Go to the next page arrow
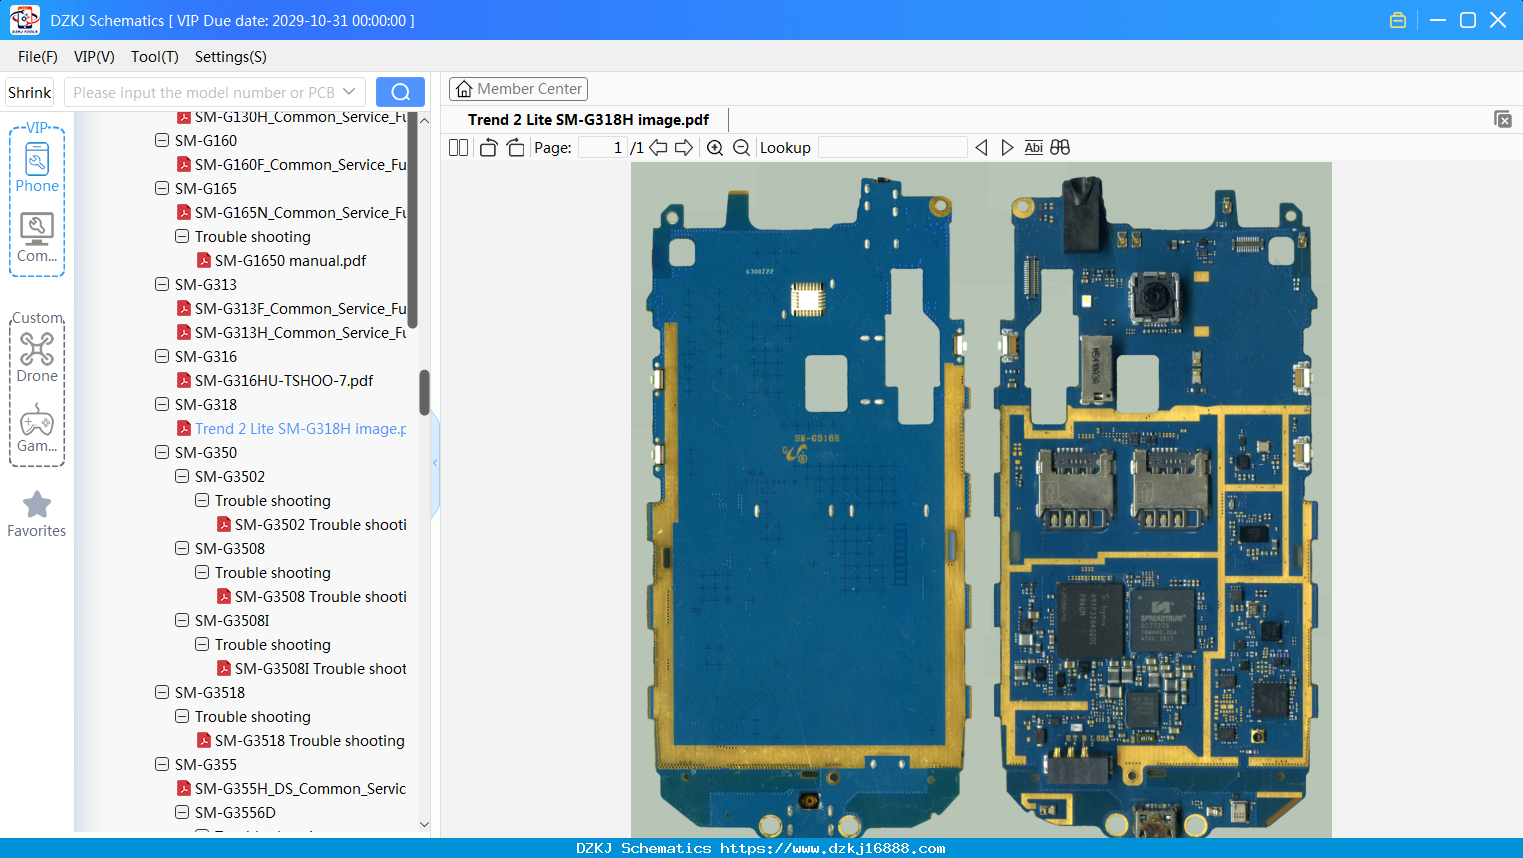 (x=684, y=148)
